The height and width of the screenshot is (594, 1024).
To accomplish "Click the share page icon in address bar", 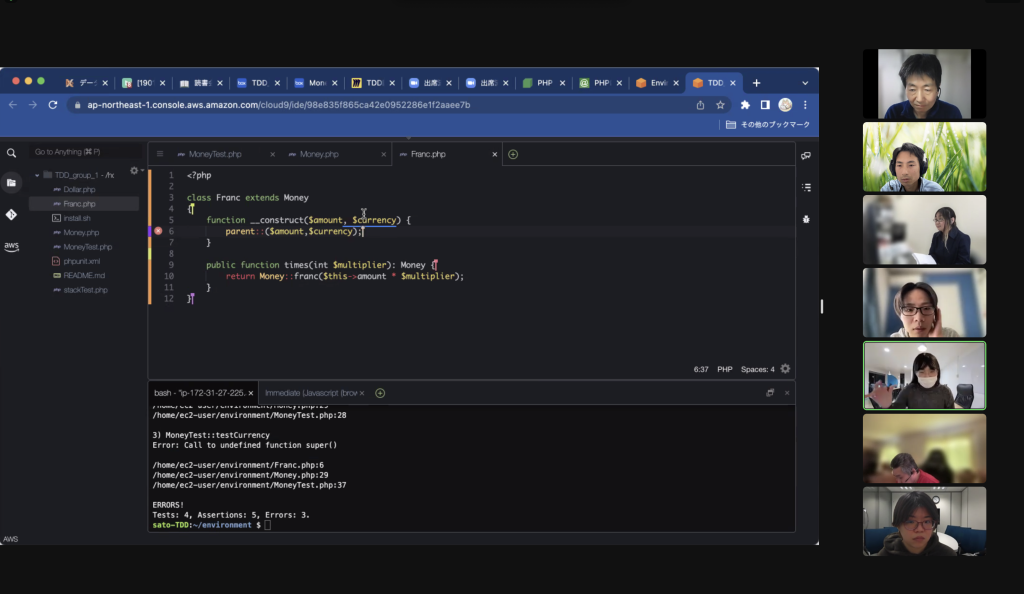I will pos(700,105).
